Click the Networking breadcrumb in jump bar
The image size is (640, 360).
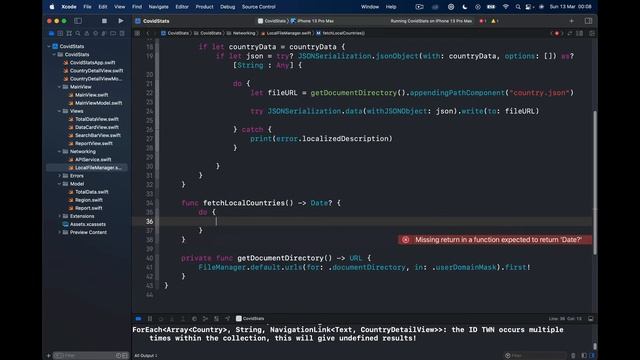[241, 33]
